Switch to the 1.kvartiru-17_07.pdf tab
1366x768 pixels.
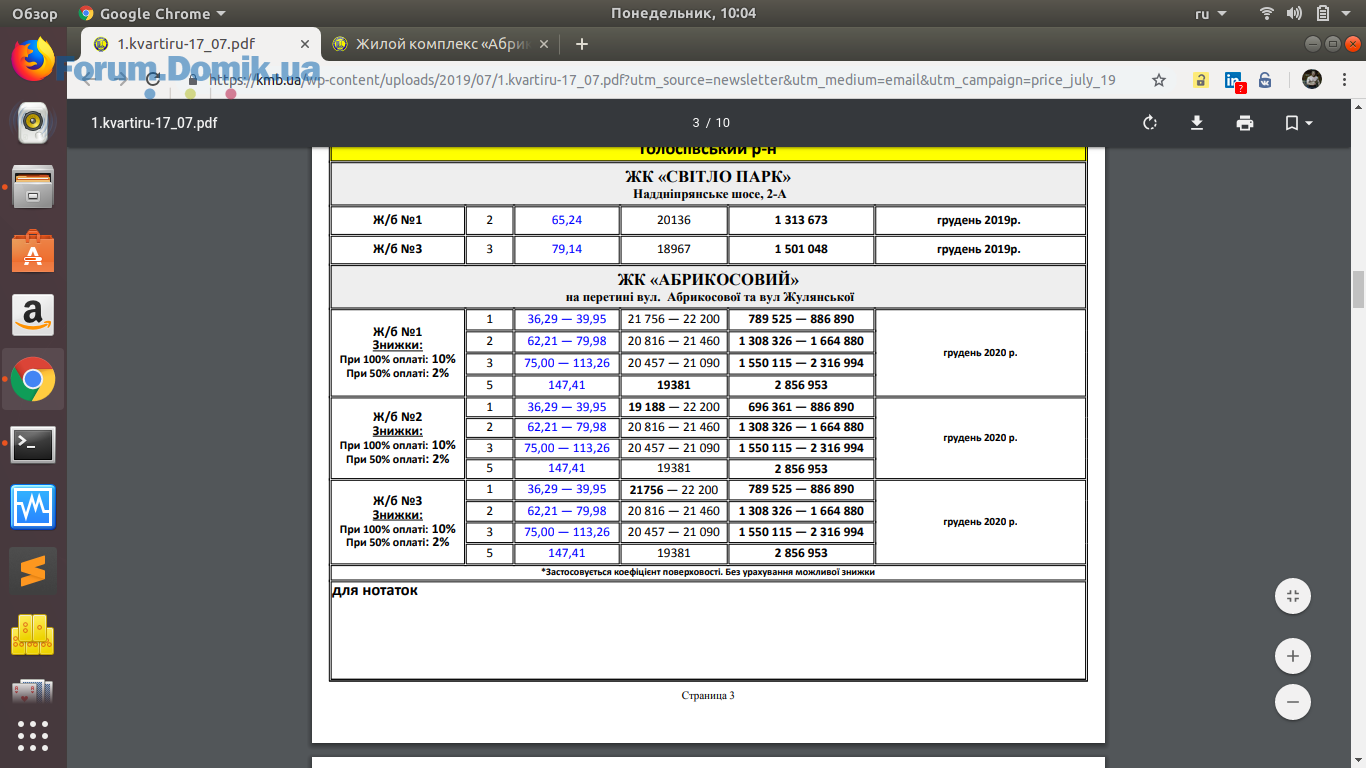[x=200, y=43]
